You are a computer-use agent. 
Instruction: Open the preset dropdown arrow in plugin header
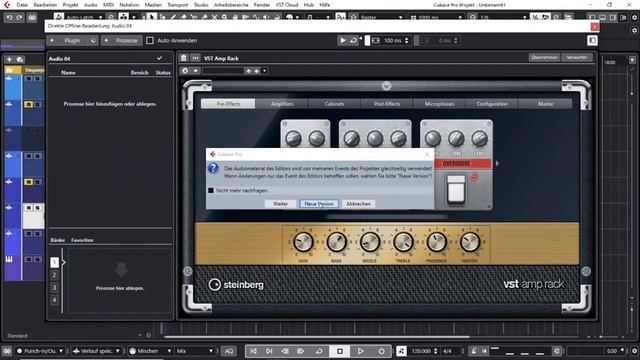click(264, 71)
